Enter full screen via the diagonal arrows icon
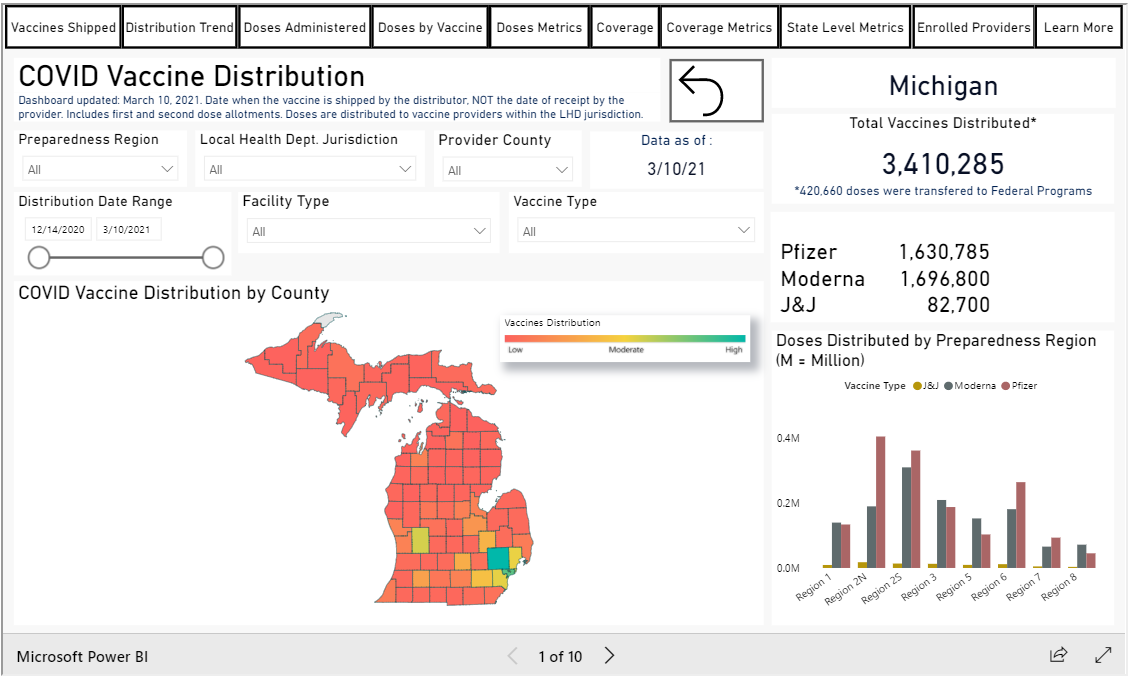Viewport: 1128px width, 677px height. click(x=1100, y=656)
